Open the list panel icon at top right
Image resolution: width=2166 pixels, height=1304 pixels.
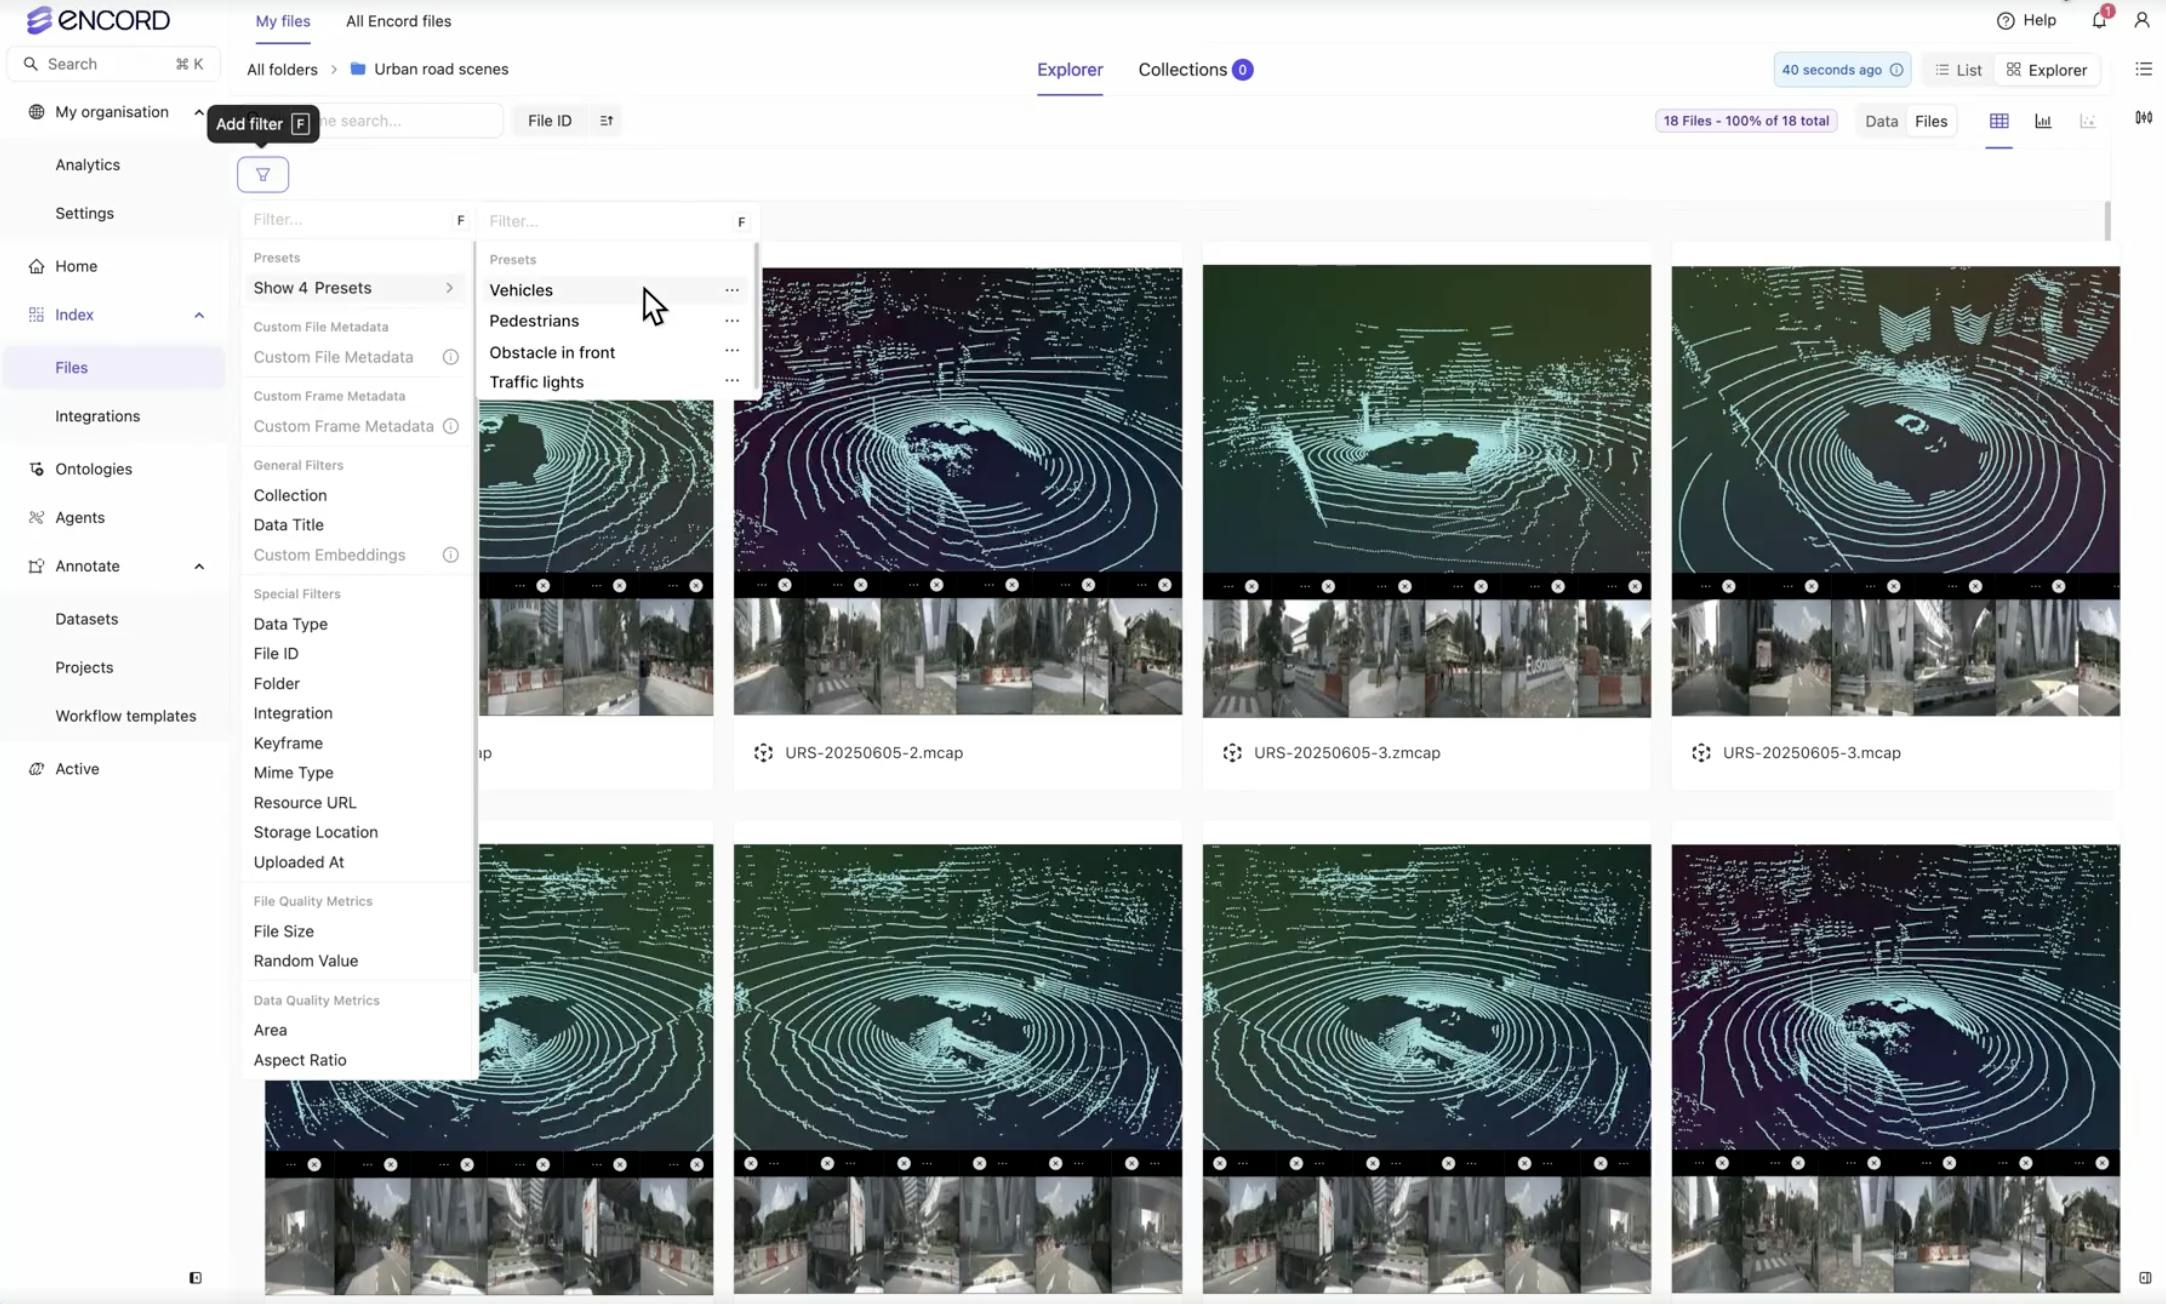point(2143,69)
